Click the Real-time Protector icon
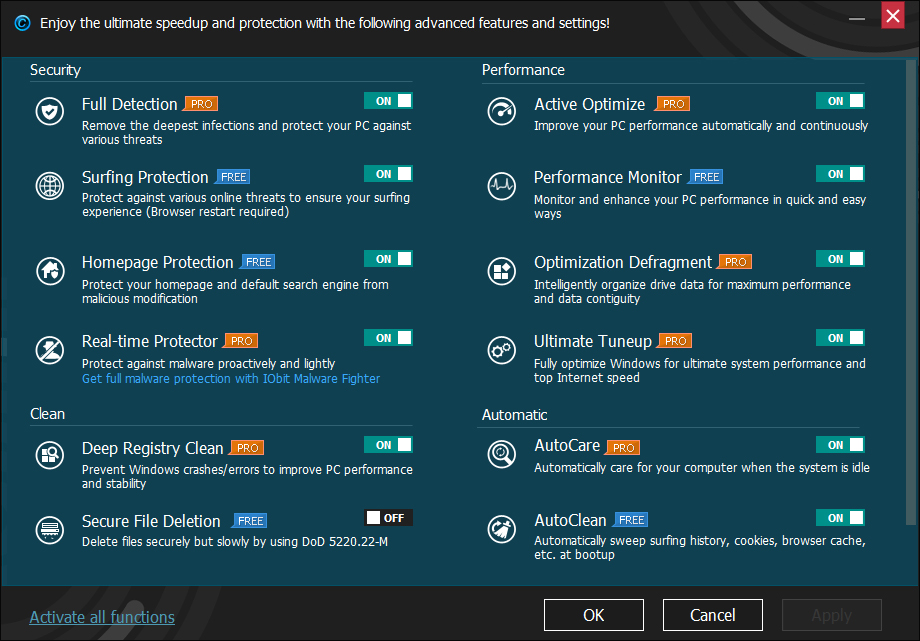 [x=50, y=350]
